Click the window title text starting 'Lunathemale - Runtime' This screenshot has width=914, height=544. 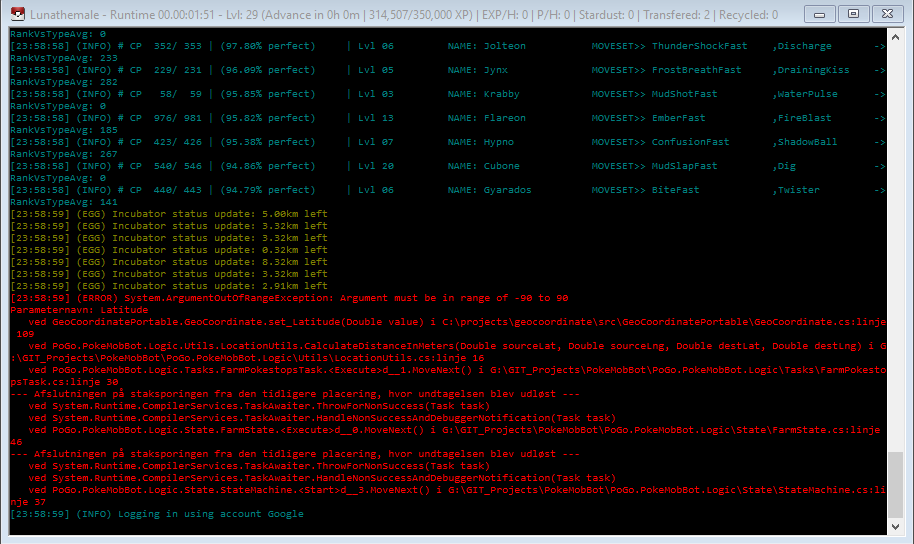click(404, 15)
